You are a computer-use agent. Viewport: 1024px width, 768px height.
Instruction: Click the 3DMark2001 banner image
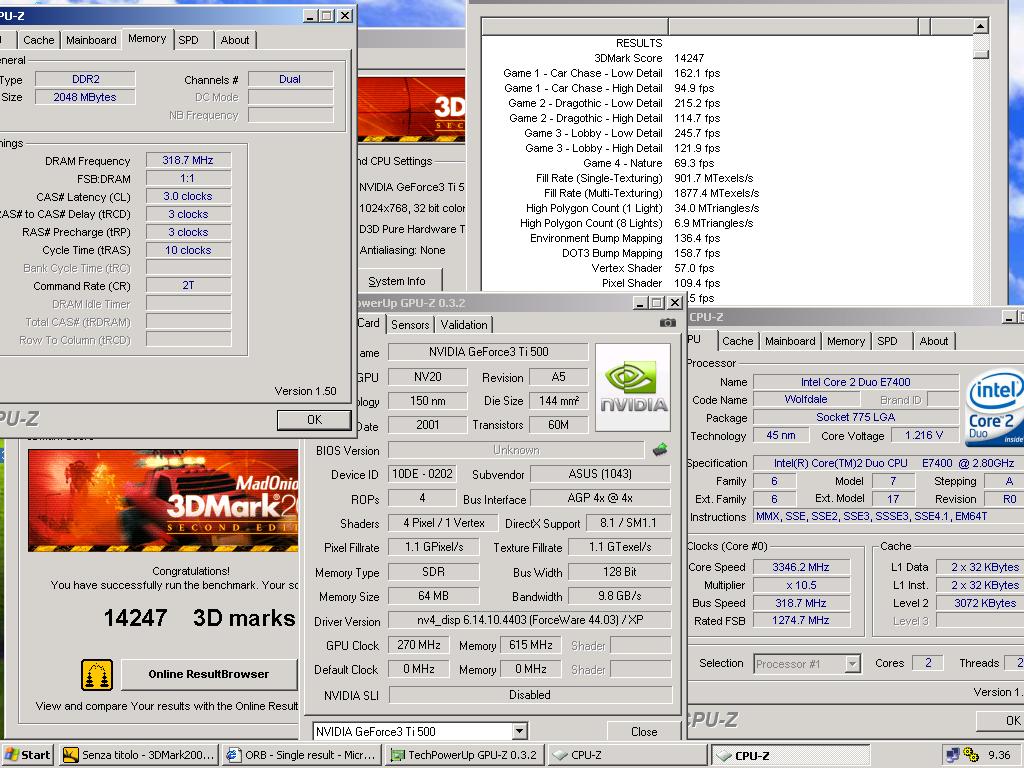[x=163, y=501]
